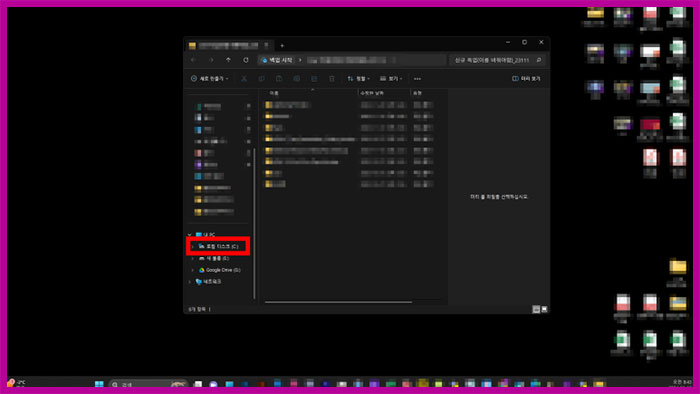700x394 pixels.
Task: Expand the chevron after 백업 시작 in address bar
Action: (300, 60)
